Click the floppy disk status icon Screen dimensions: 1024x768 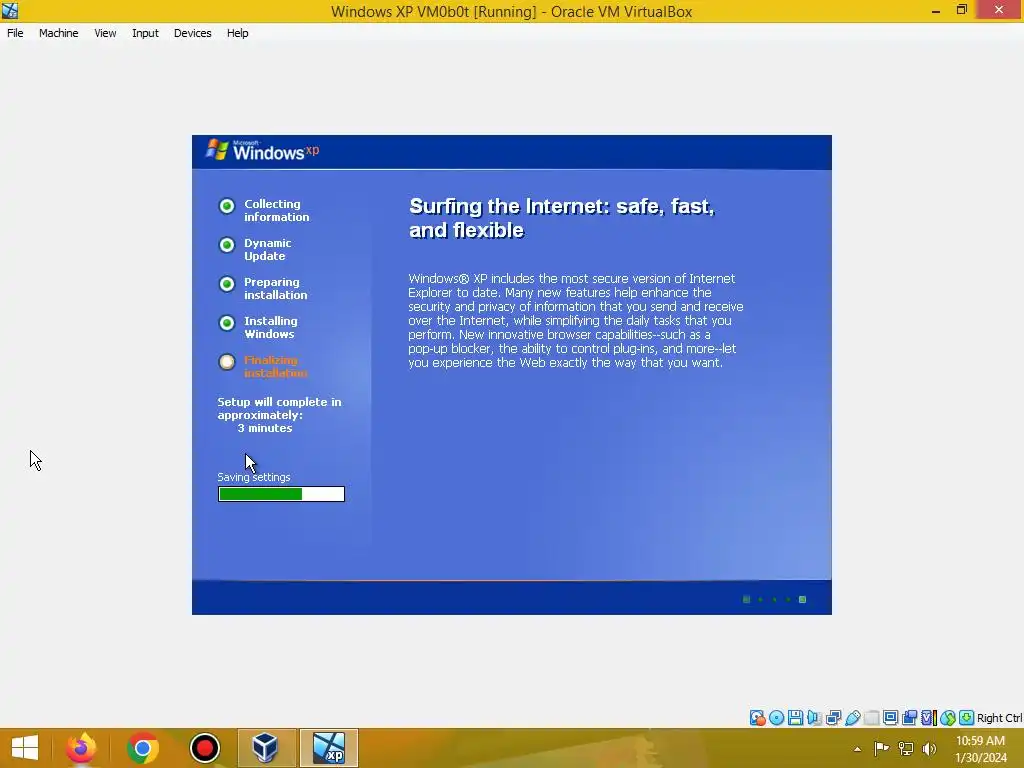pyautogui.click(x=795, y=718)
